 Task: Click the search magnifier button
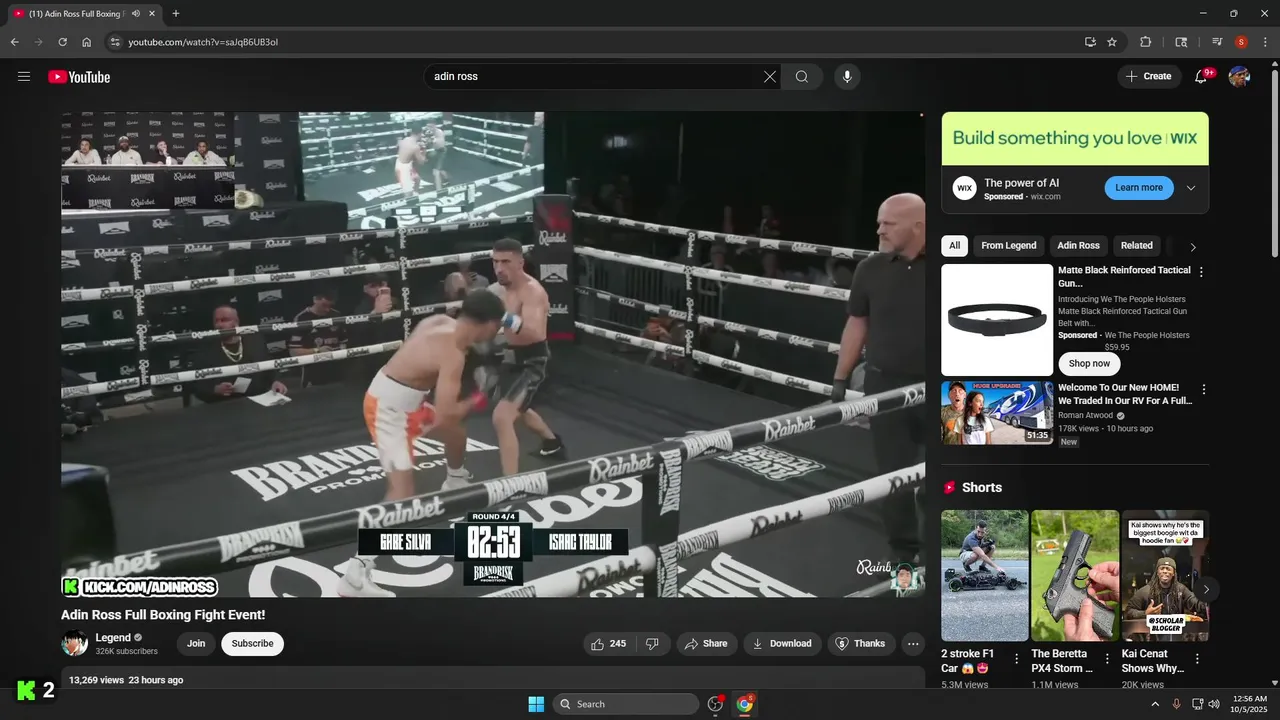[802, 77]
